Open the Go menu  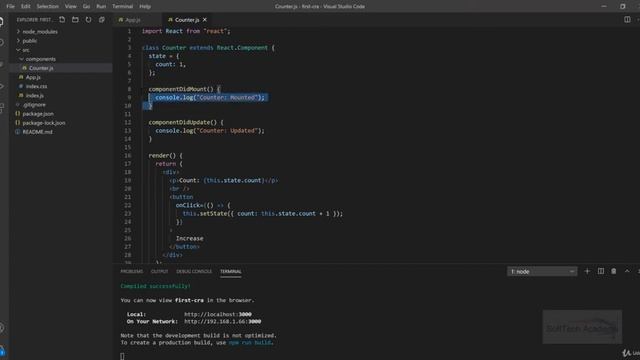click(x=86, y=6)
